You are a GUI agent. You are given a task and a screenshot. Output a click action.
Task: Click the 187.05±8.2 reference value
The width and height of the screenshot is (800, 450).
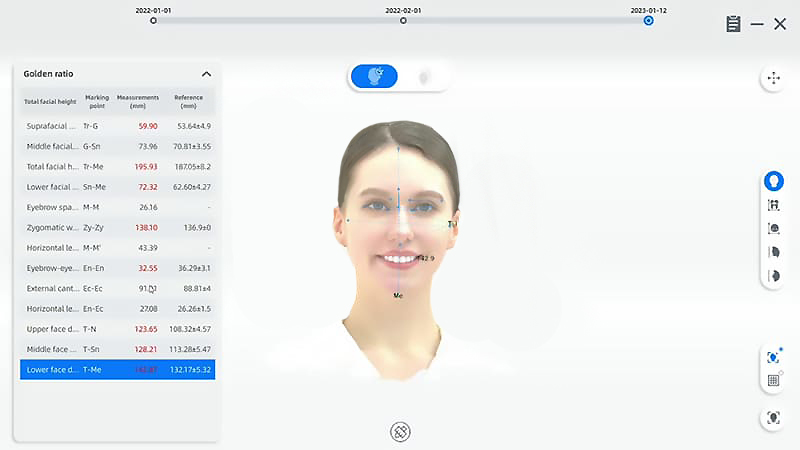193,167
